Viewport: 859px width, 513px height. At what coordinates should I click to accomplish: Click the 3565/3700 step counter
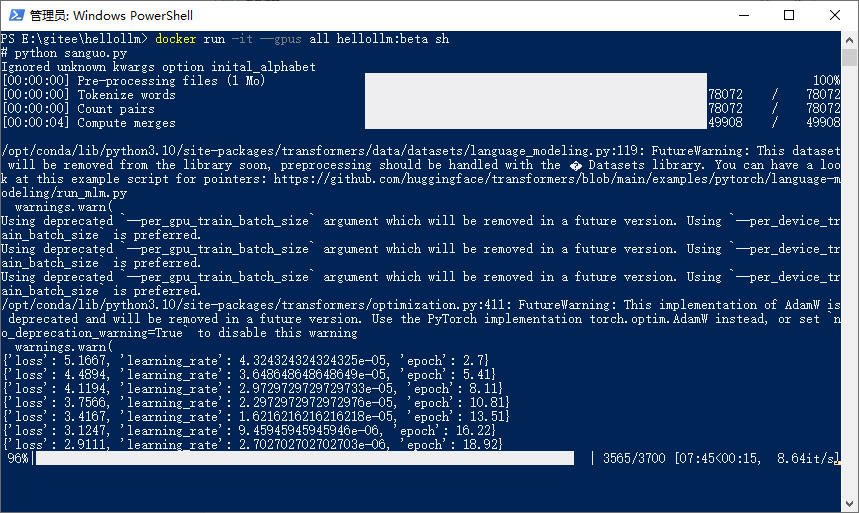pyautogui.click(x=634, y=458)
